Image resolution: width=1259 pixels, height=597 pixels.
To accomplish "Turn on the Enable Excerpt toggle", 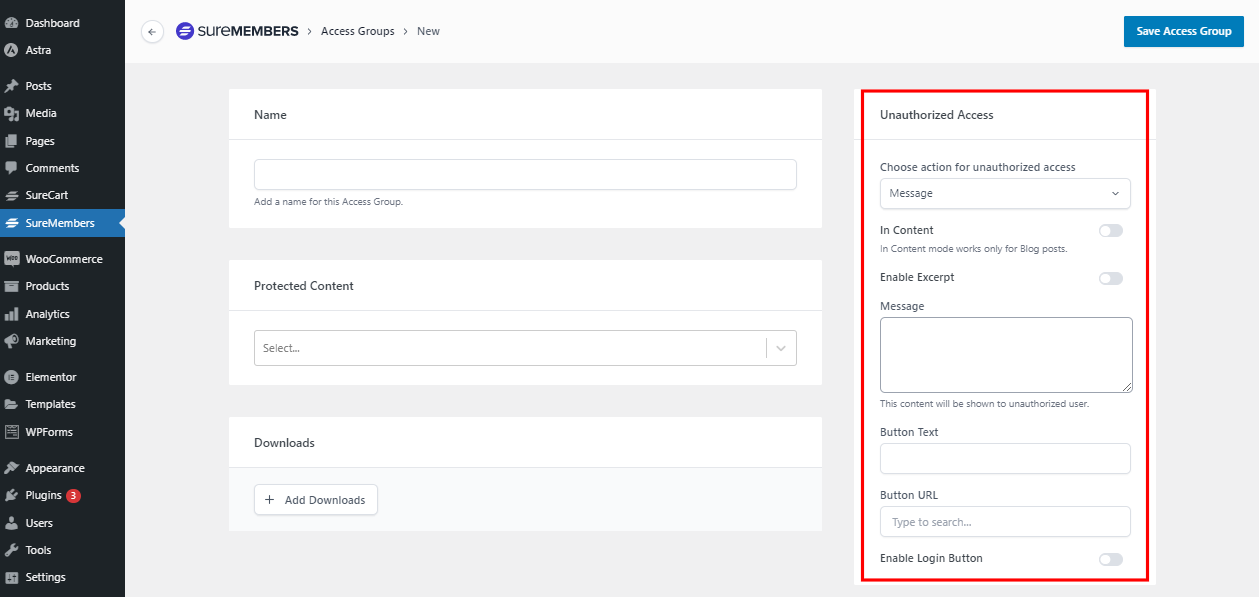I will (x=1110, y=278).
